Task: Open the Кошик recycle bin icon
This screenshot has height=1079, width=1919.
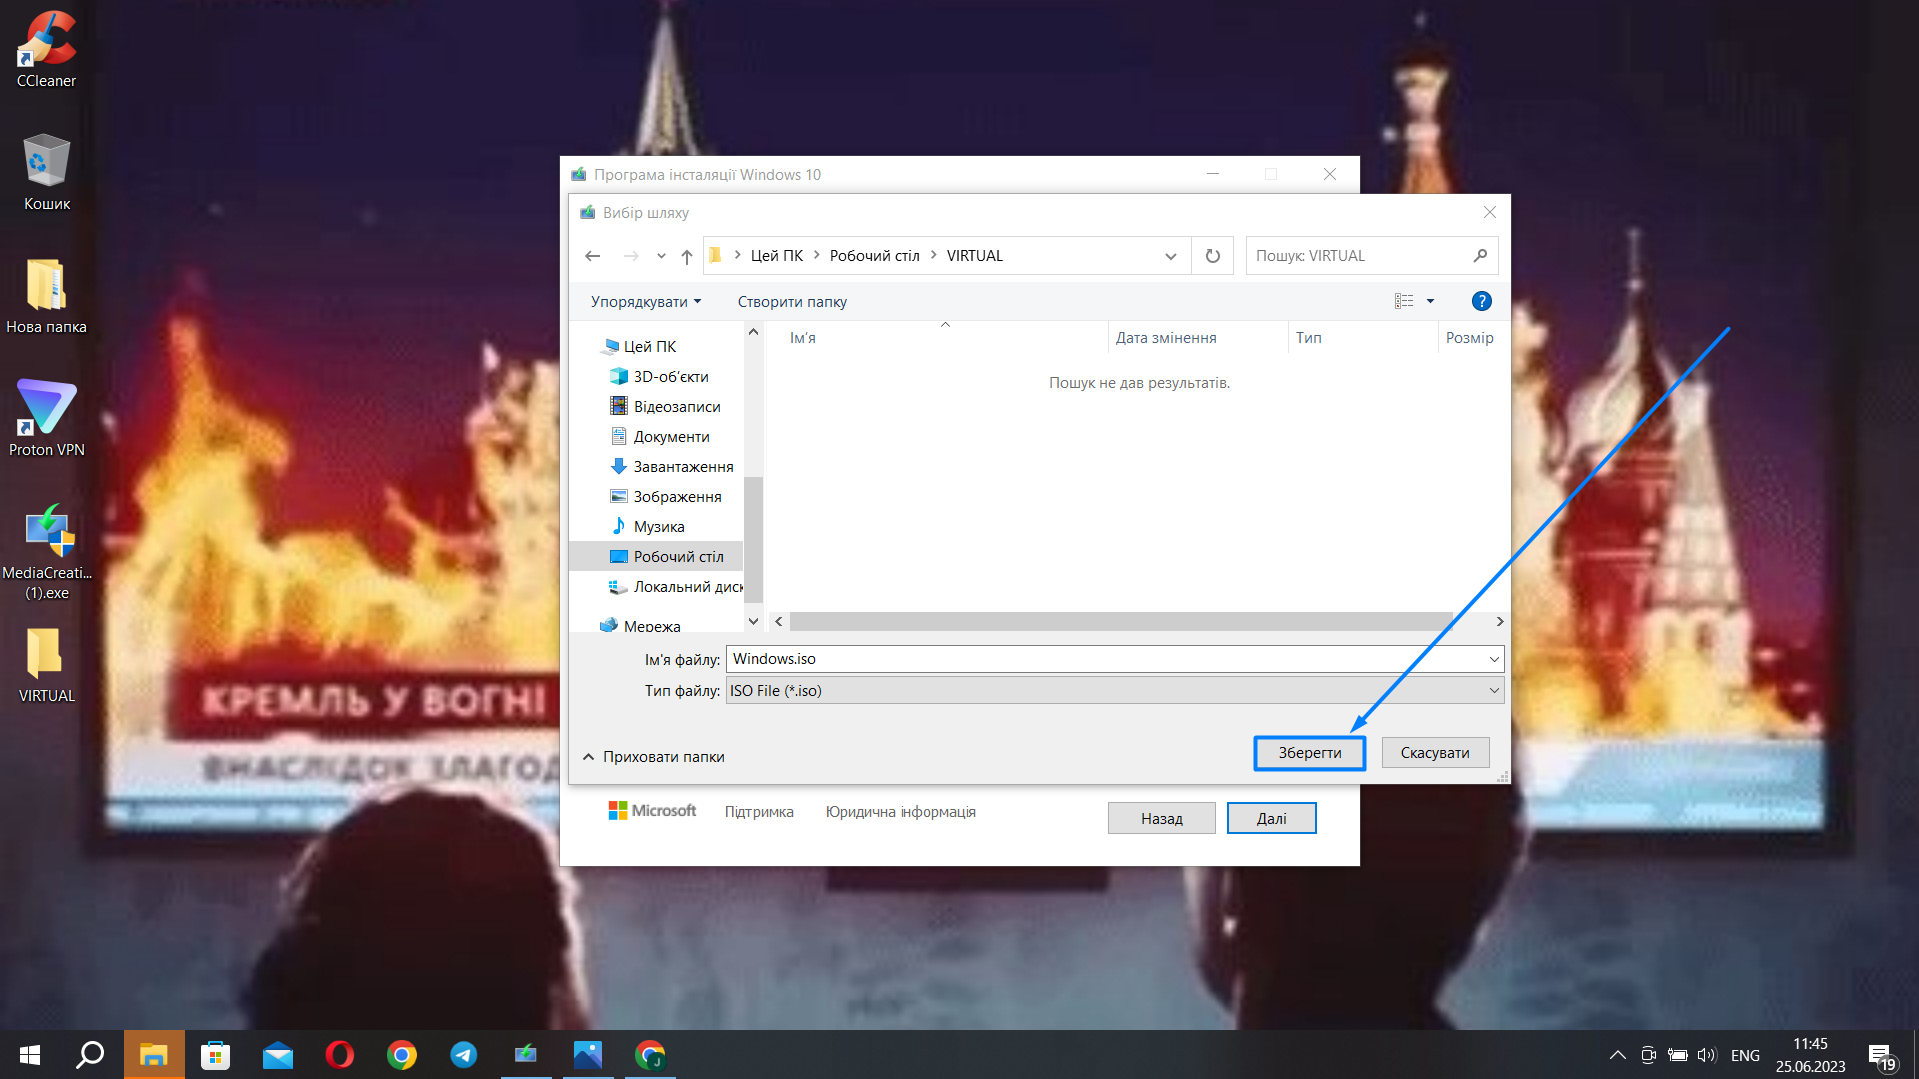Action: click(46, 172)
